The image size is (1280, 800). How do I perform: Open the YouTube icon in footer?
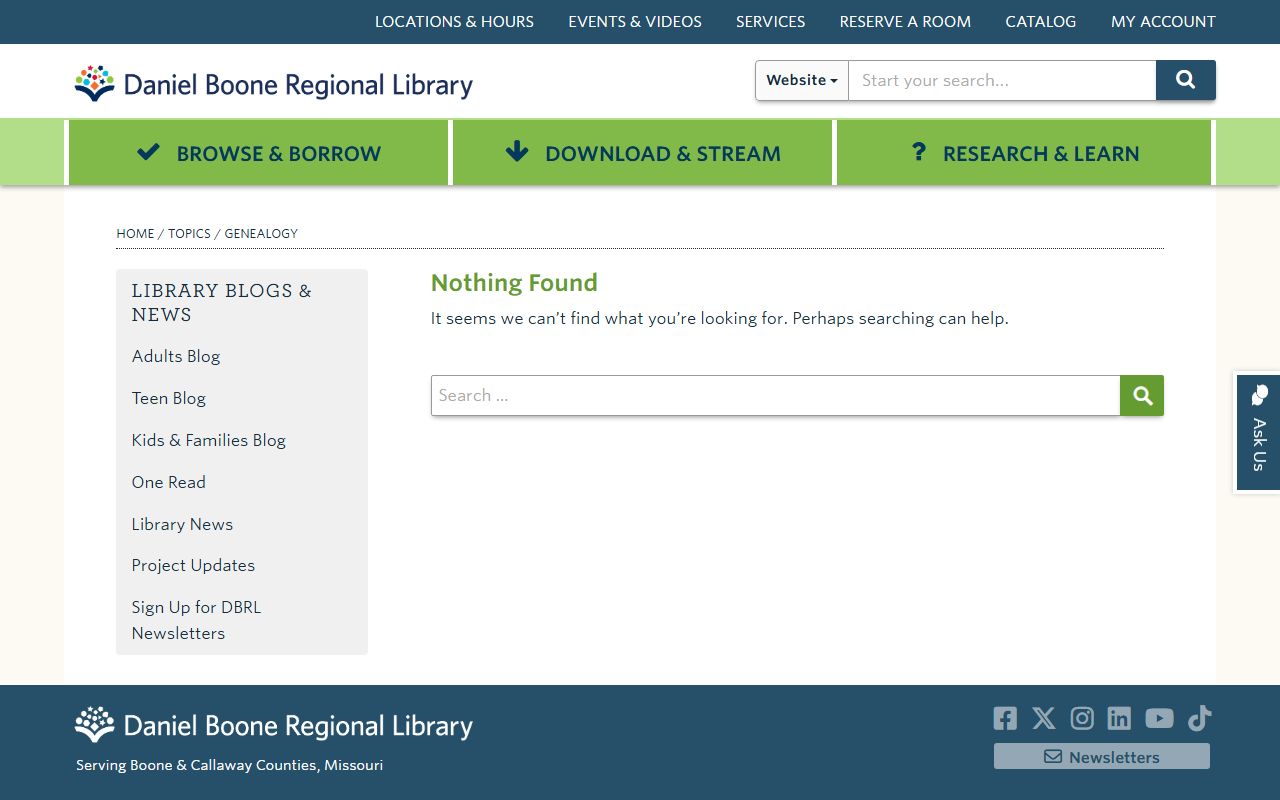(1159, 718)
